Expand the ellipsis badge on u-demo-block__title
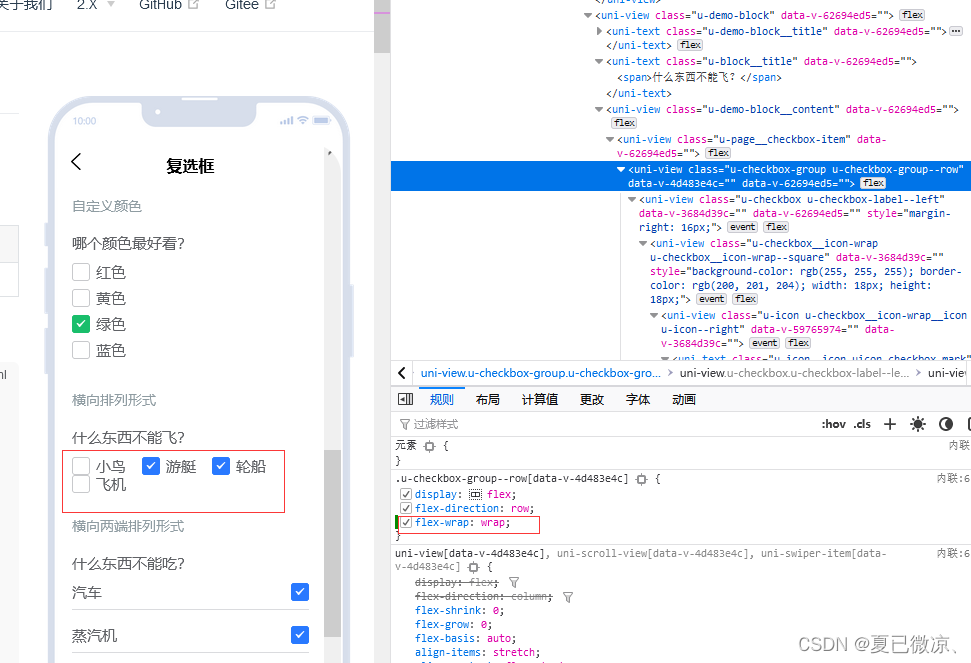Image resolution: width=971 pixels, height=663 pixels. click(956, 31)
